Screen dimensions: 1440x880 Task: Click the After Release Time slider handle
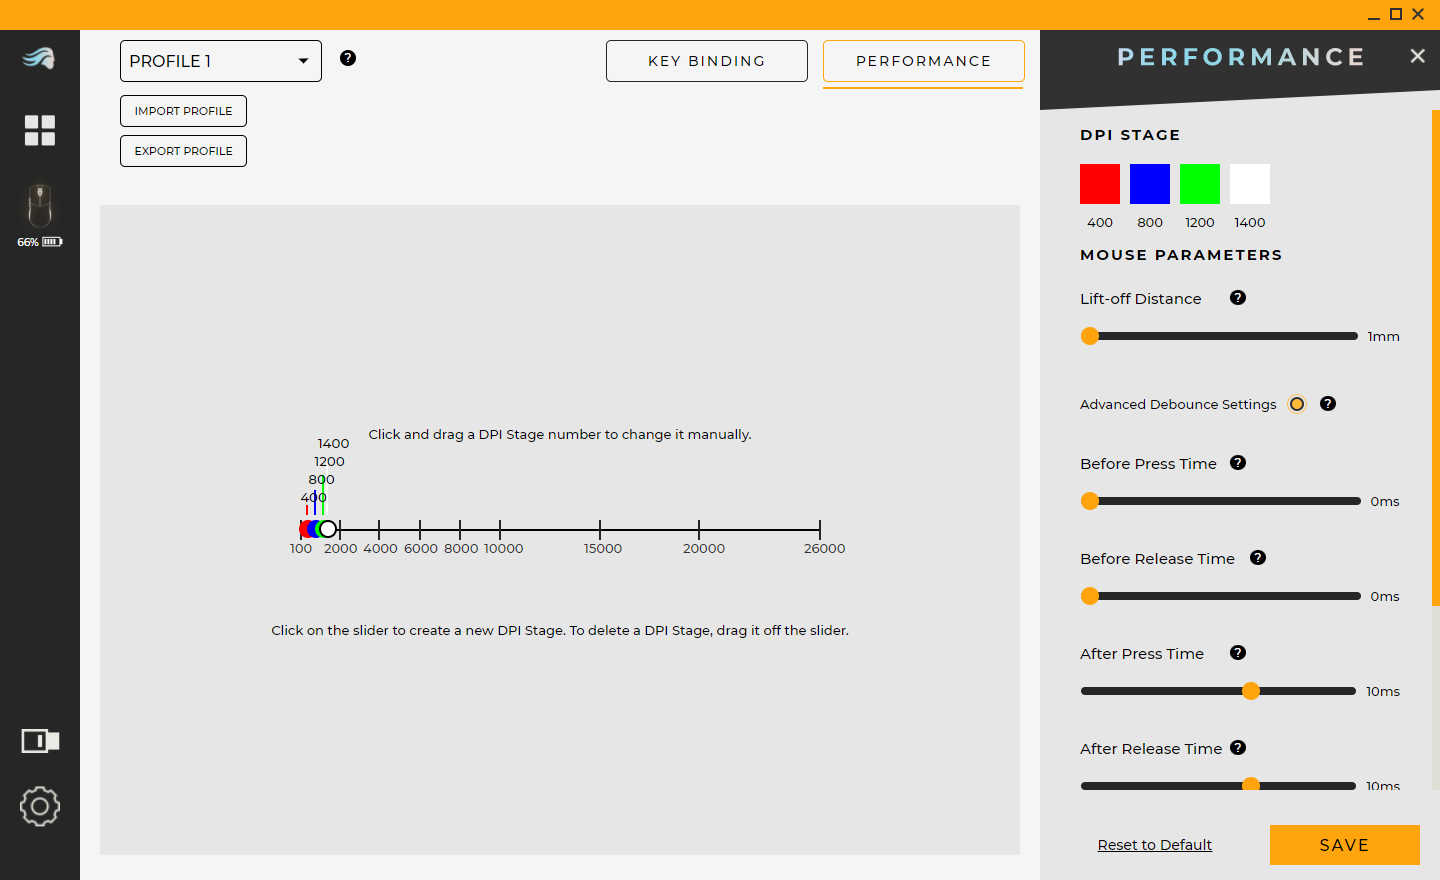[x=1251, y=786]
